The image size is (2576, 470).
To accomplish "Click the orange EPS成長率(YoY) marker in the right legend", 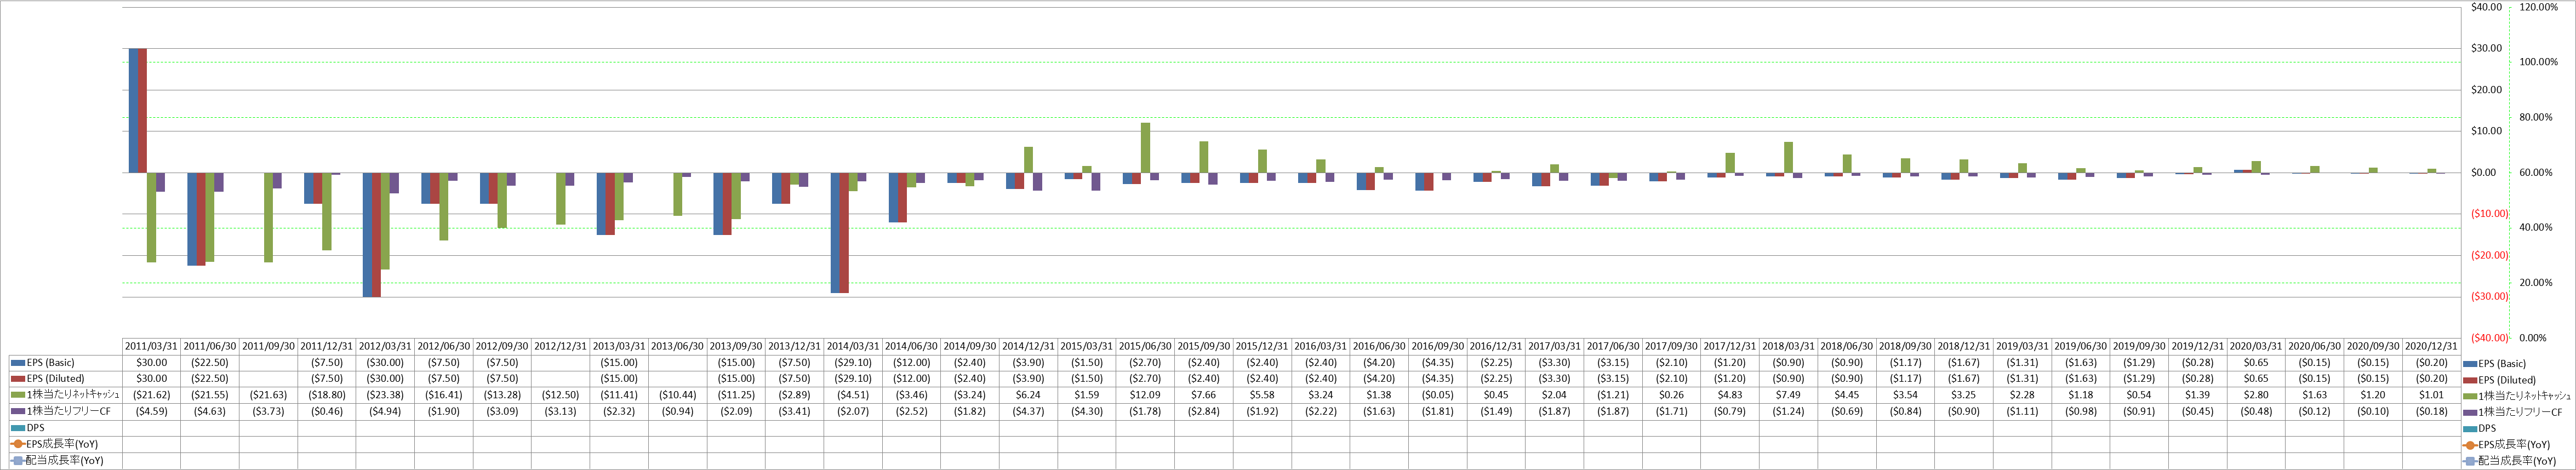I will click(x=2470, y=445).
